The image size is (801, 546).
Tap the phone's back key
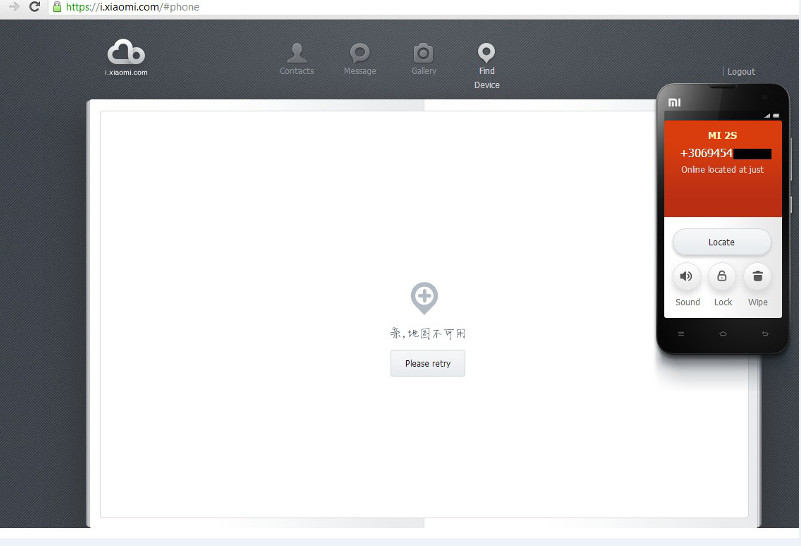pos(765,333)
